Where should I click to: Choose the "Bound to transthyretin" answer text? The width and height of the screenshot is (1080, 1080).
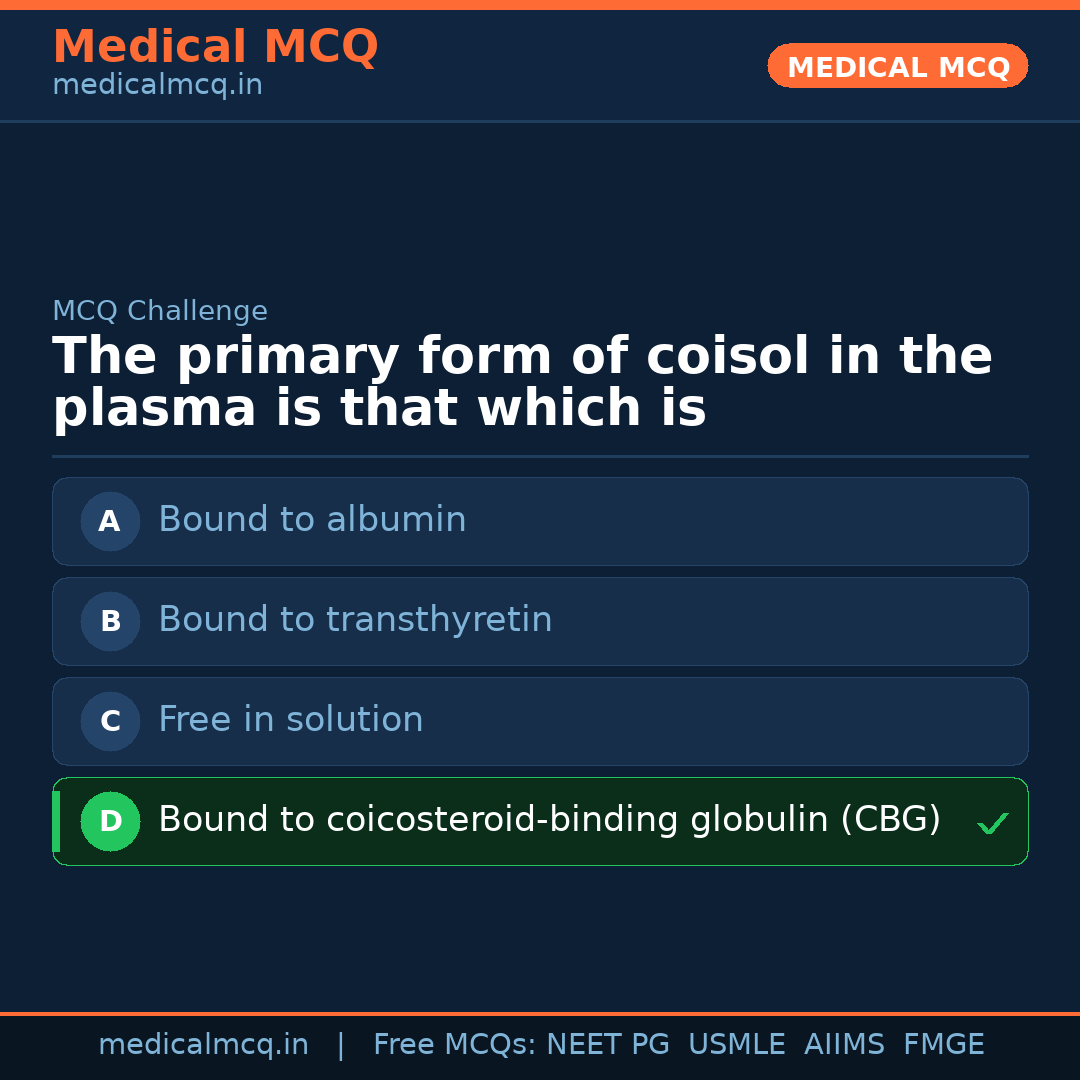(355, 620)
